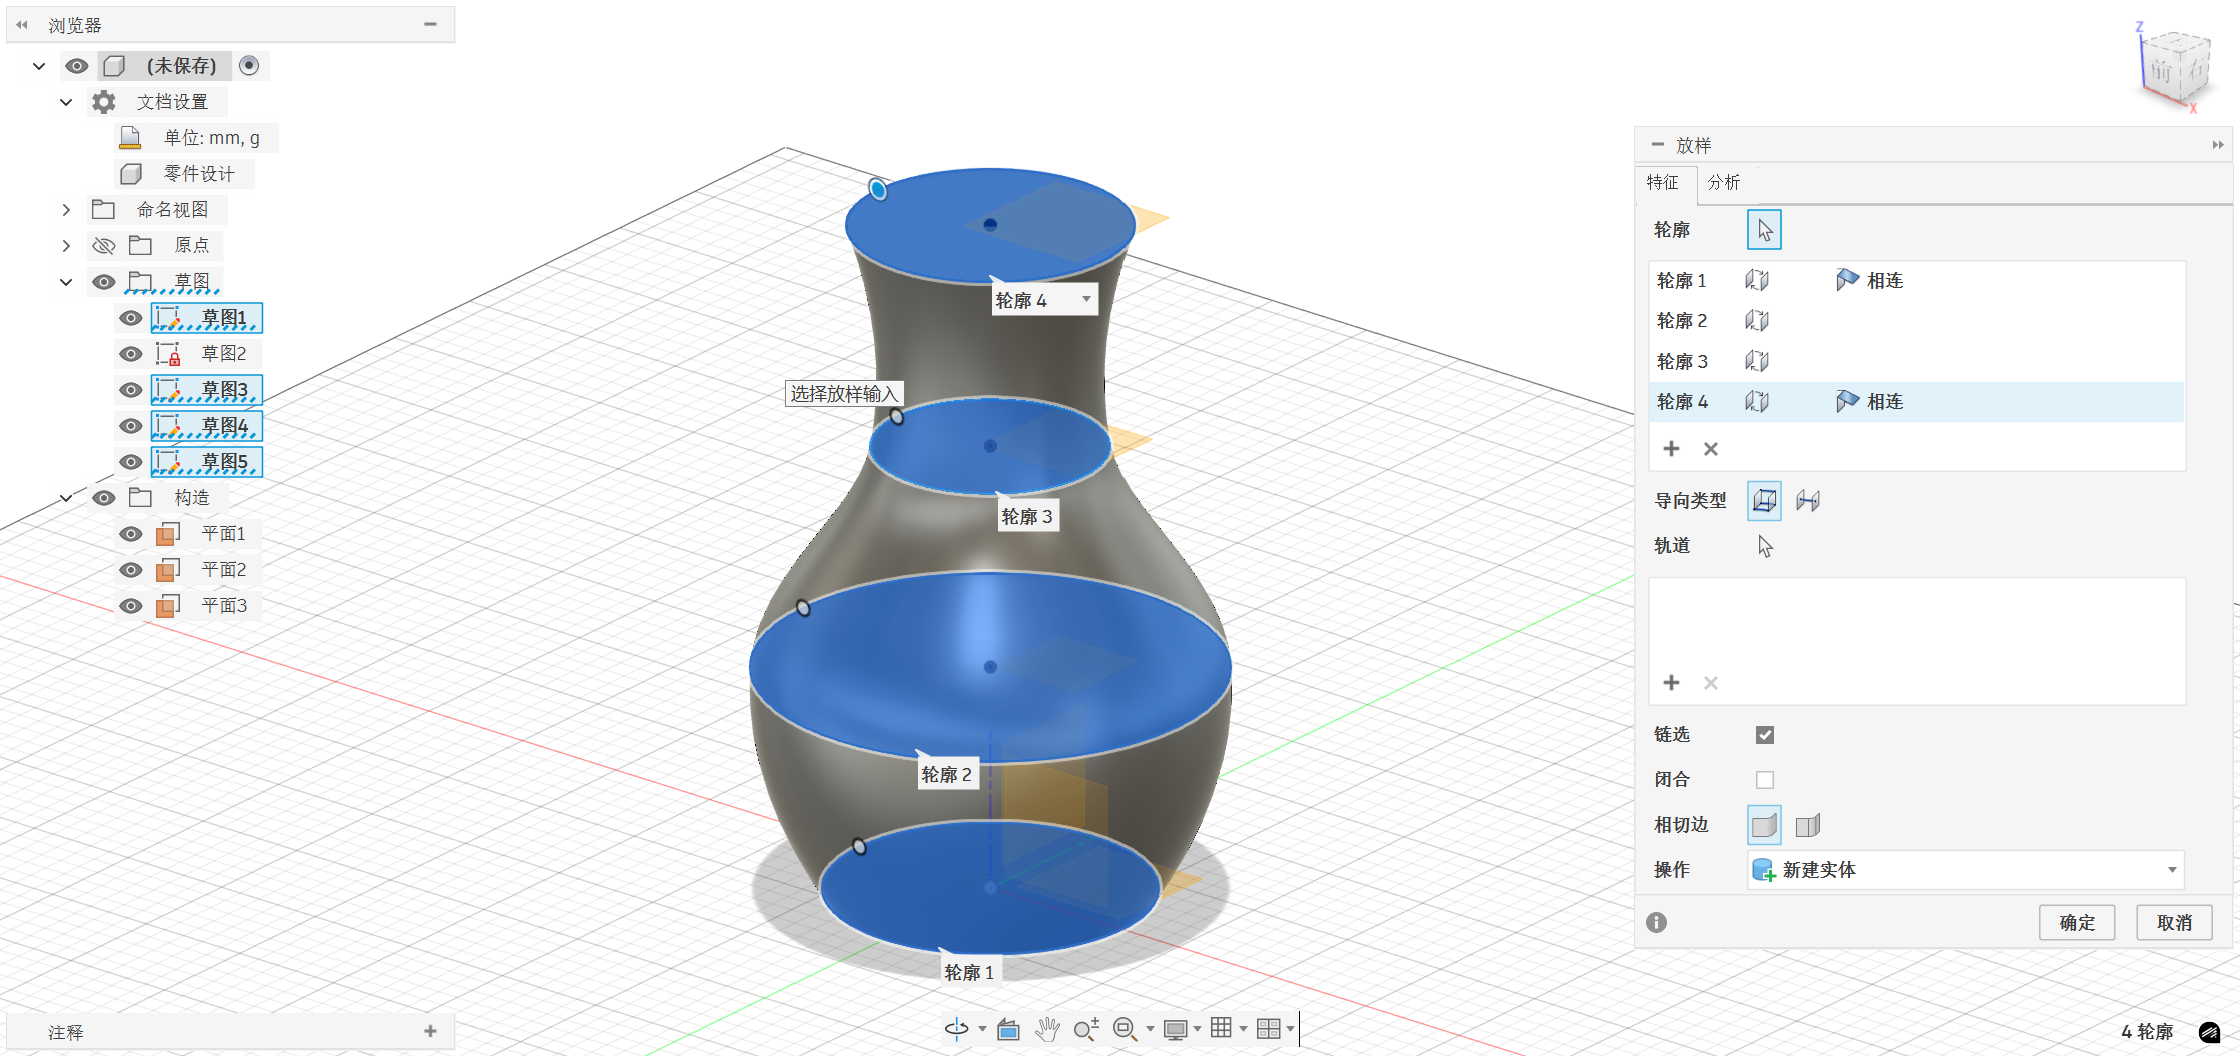Hide 平面1 visibility eye
The width and height of the screenshot is (2240, 1056).
(130, 534)
